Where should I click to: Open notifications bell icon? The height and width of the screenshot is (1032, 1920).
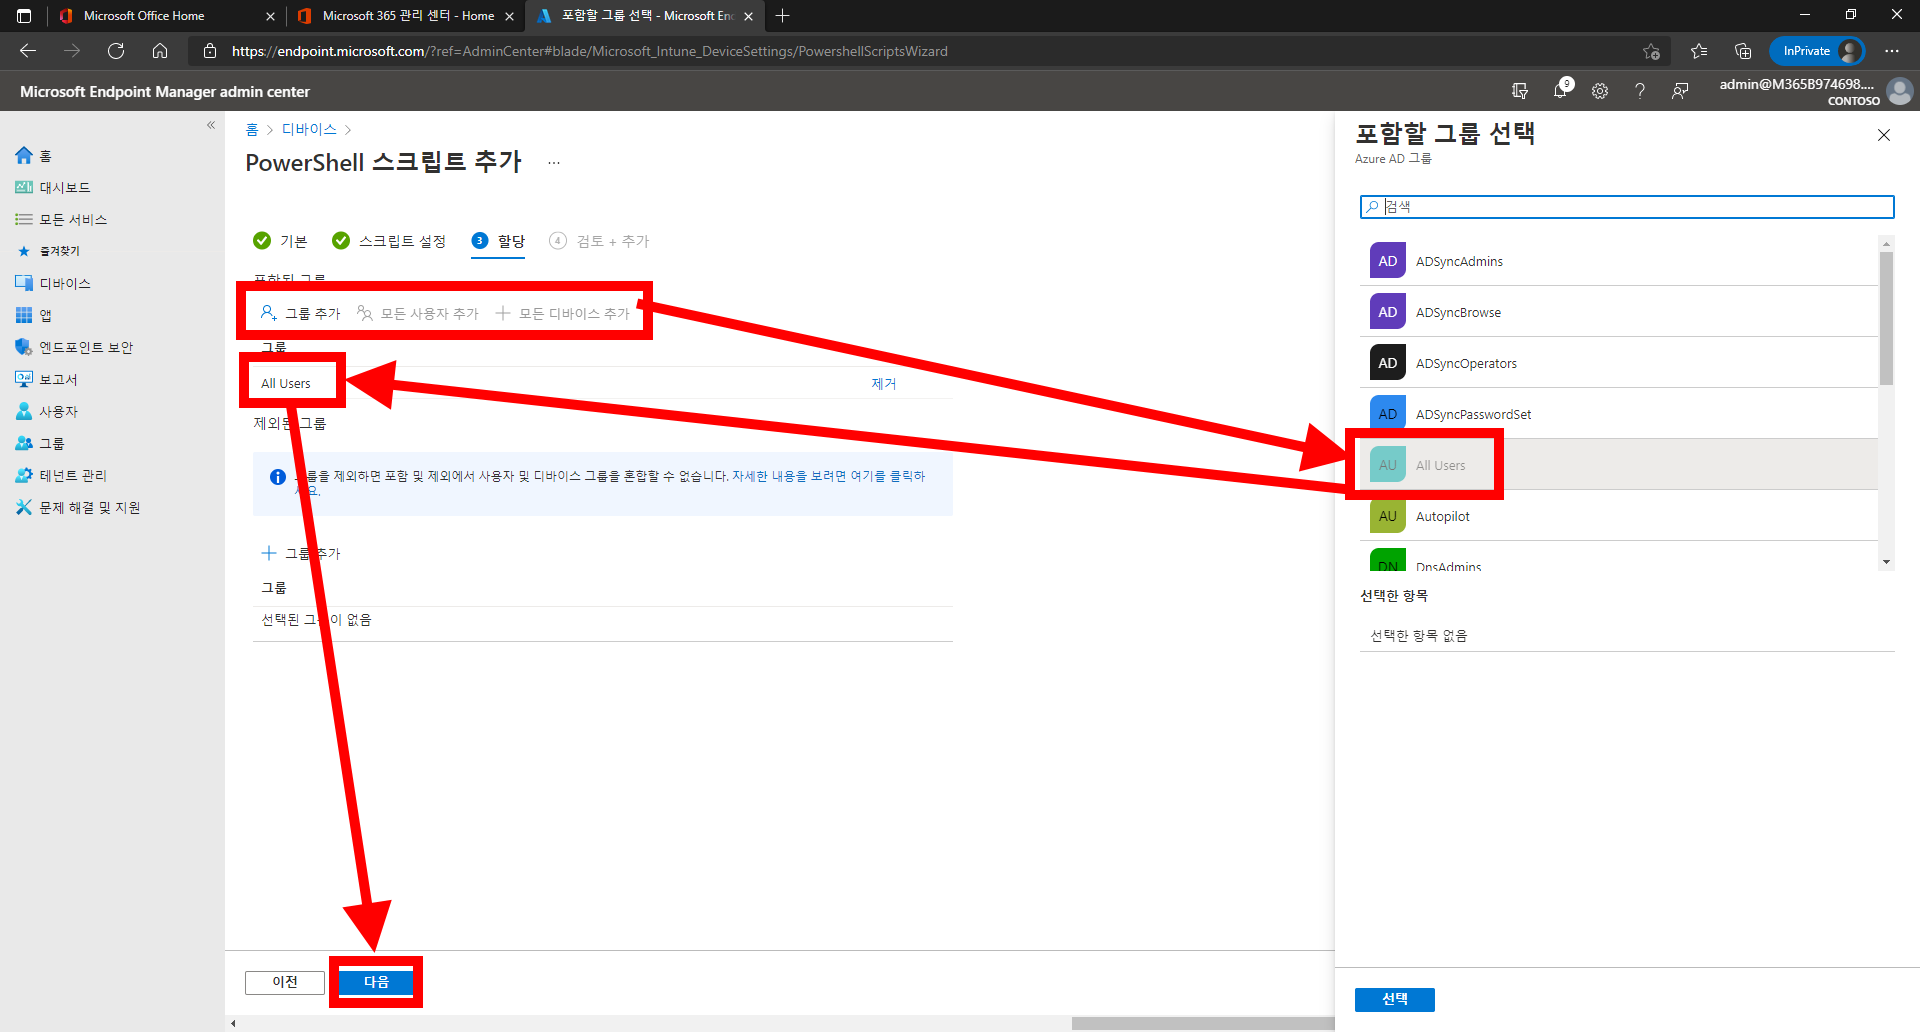1560,91
